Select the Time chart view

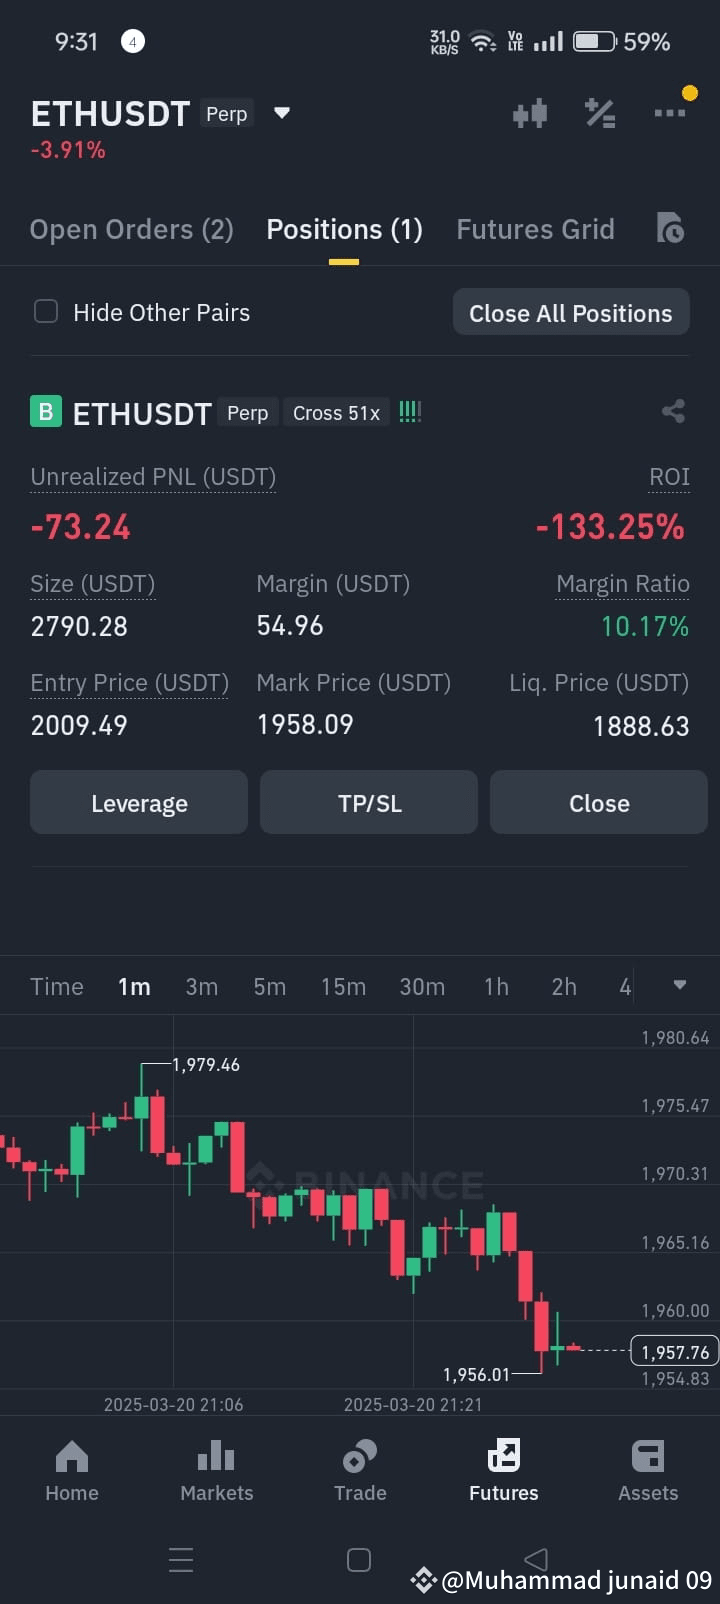pos(57,987)
